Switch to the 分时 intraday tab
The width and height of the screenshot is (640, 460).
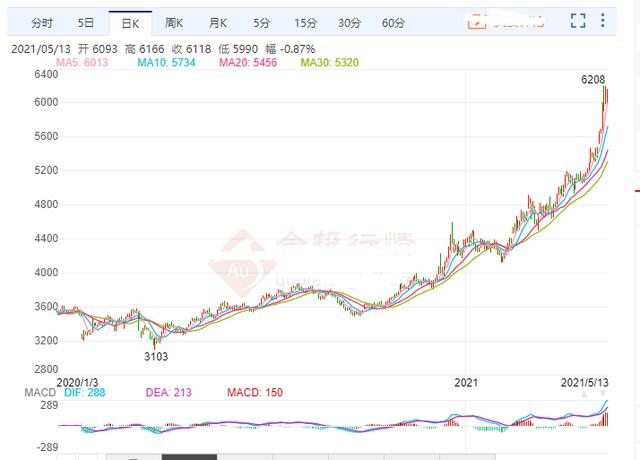coord(42,22)
